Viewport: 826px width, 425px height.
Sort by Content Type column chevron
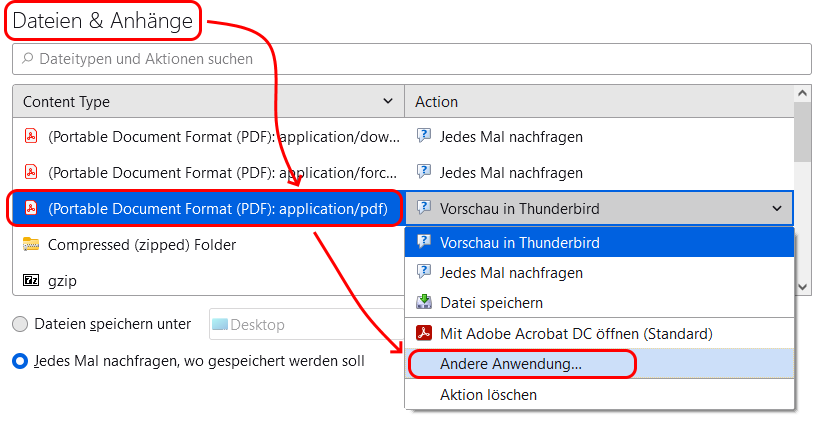pos(388,101)
